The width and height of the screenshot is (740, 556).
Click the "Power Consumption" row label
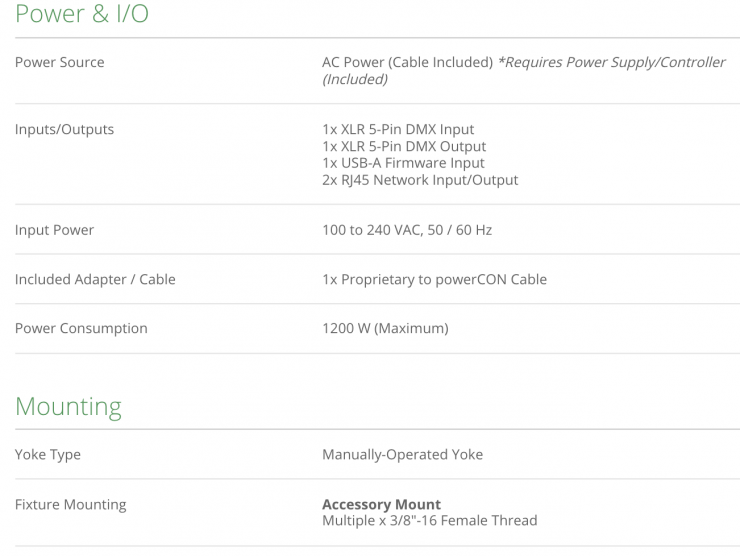click(x=81, y=328)
